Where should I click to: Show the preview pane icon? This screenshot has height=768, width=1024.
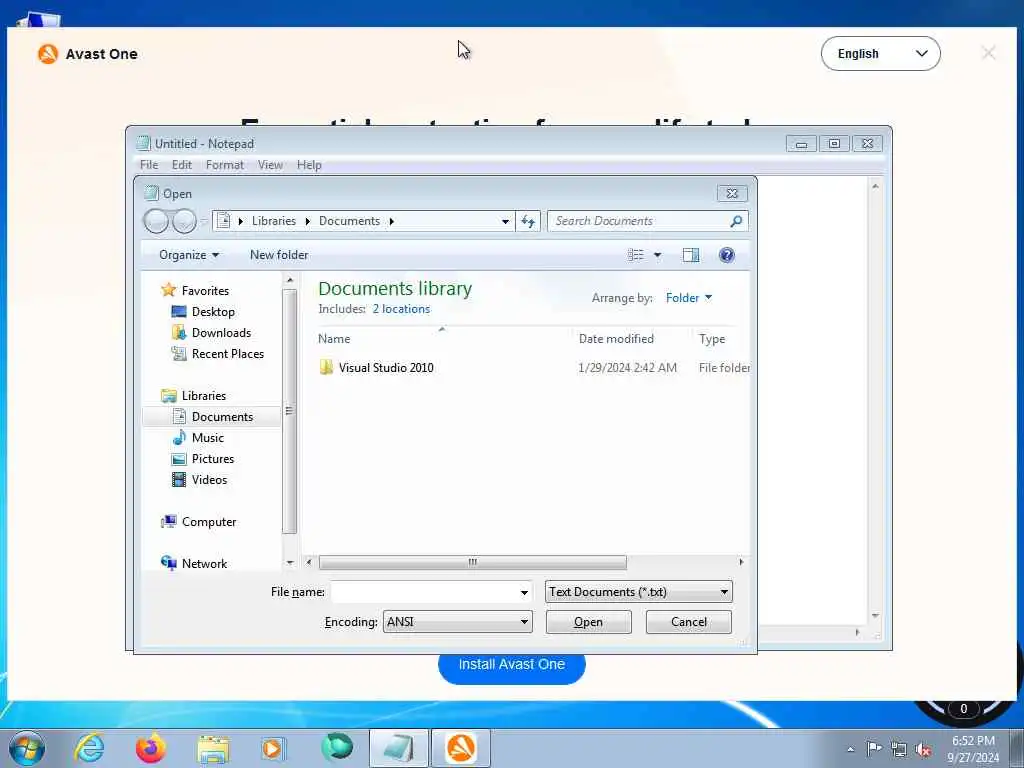coord(691,255)
